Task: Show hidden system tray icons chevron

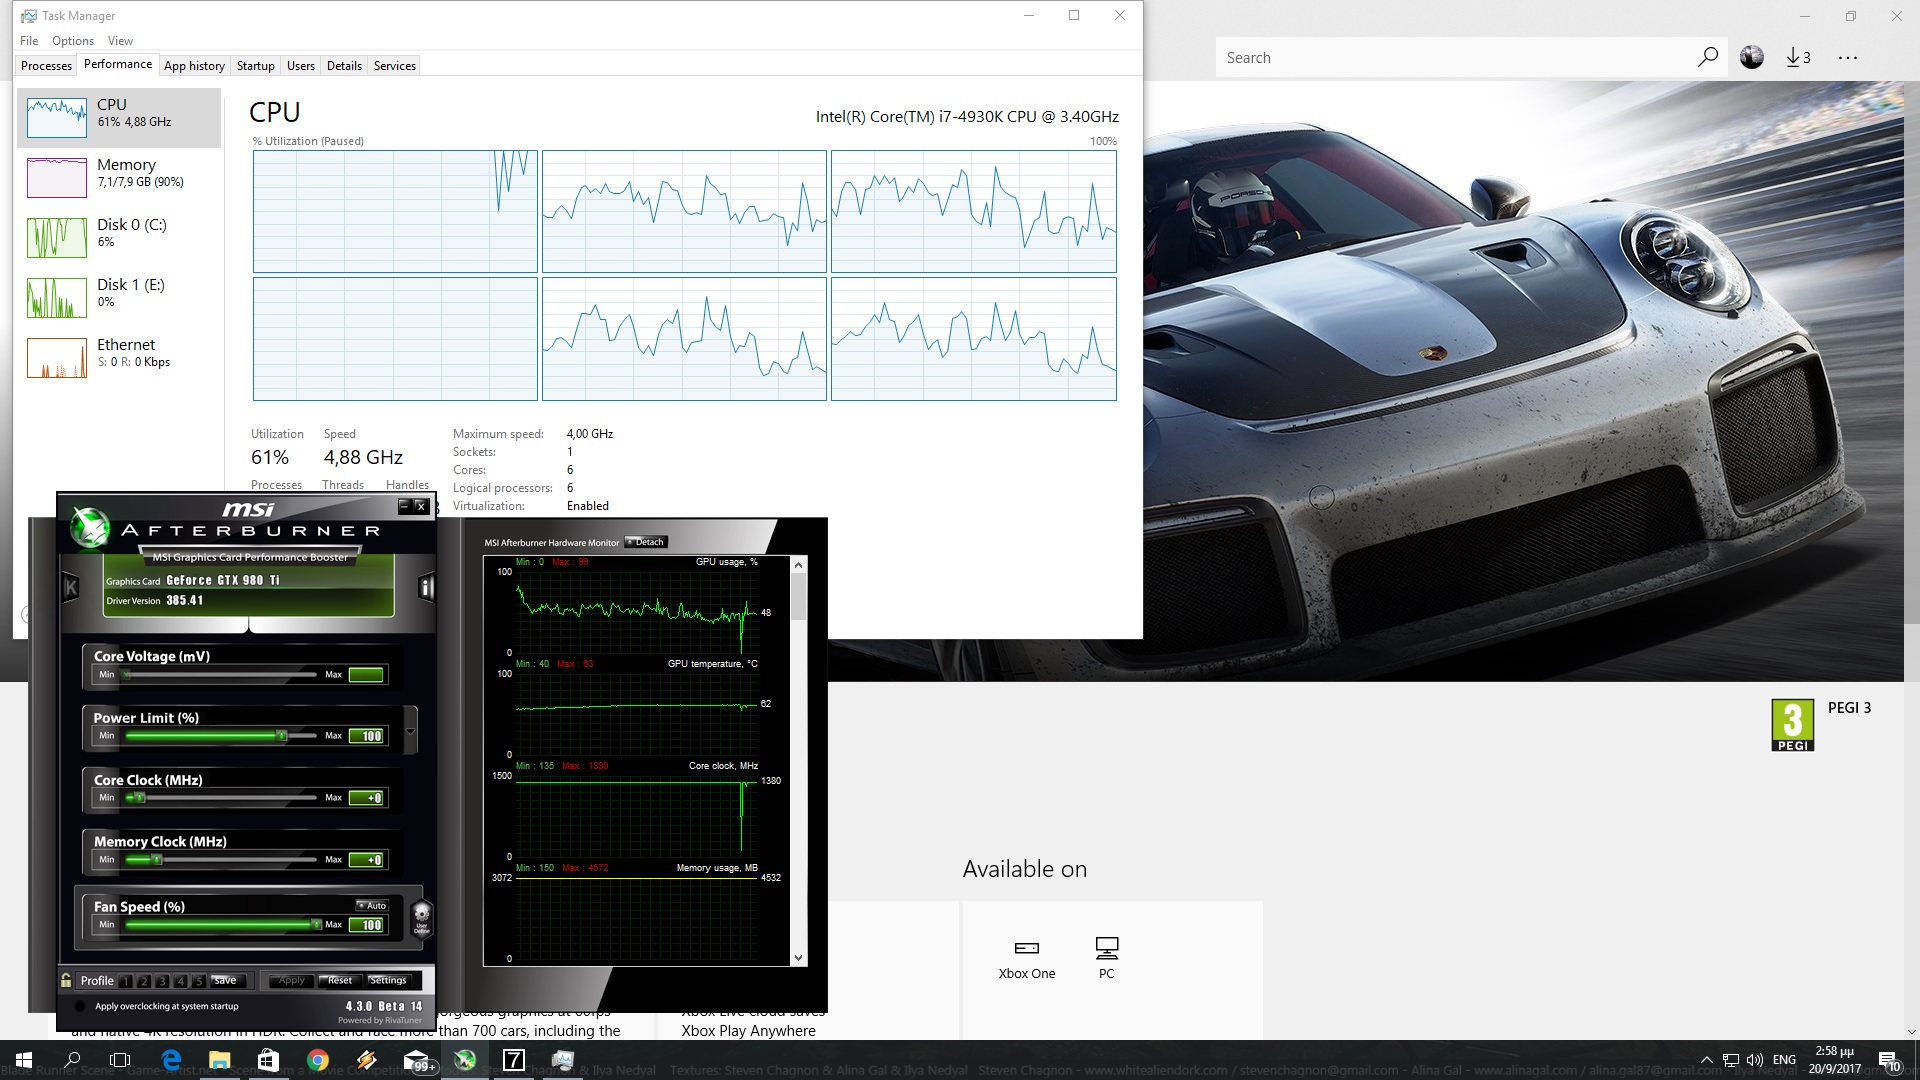Action: click(x=1706, y=1060)
